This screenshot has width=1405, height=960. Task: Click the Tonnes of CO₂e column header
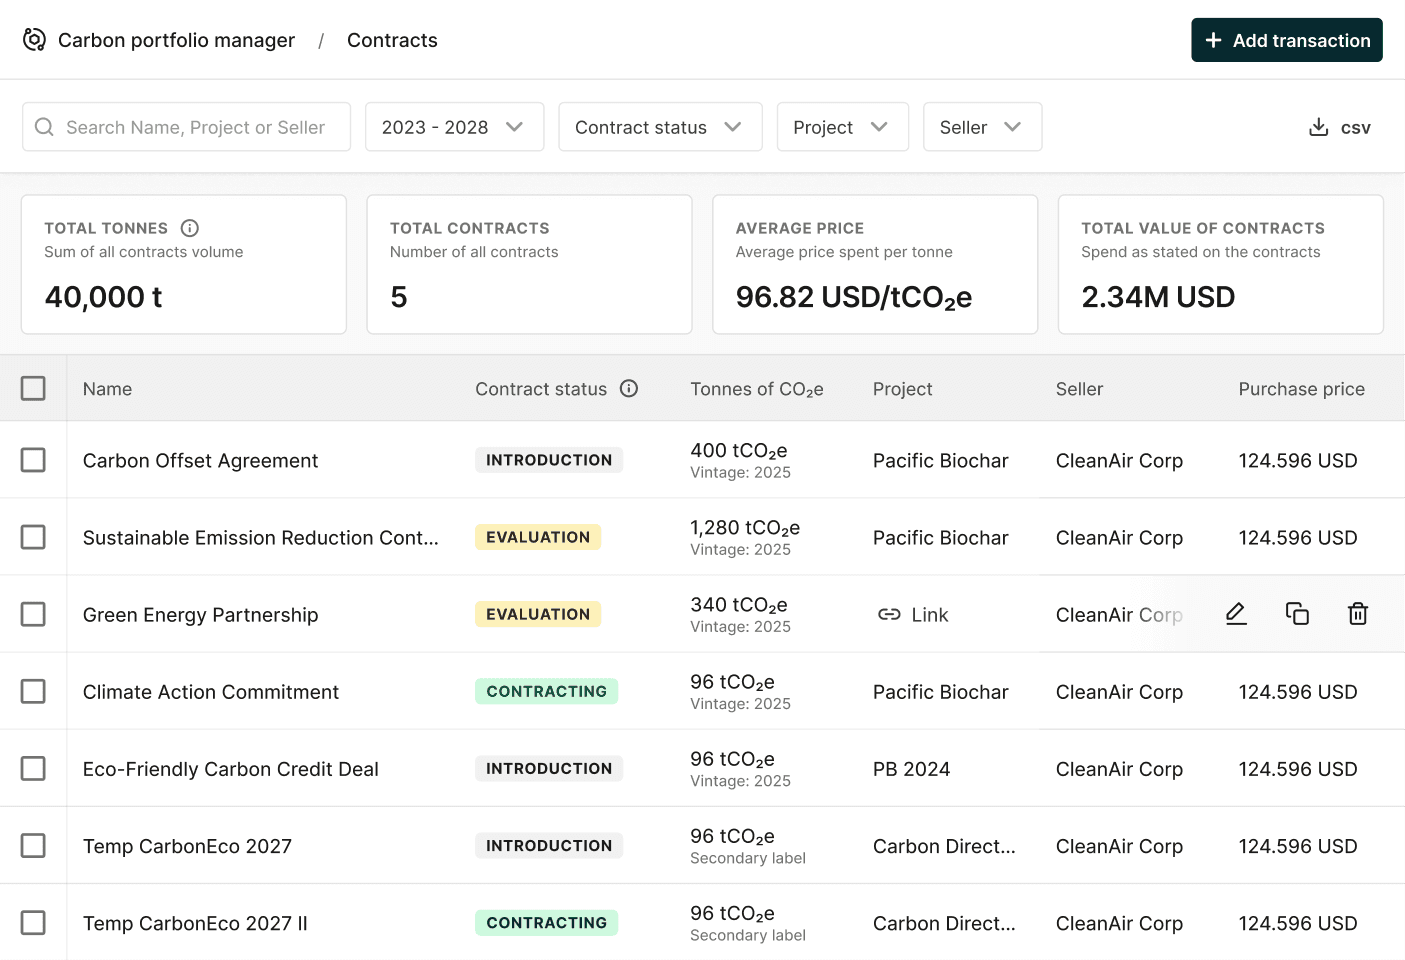756,389
